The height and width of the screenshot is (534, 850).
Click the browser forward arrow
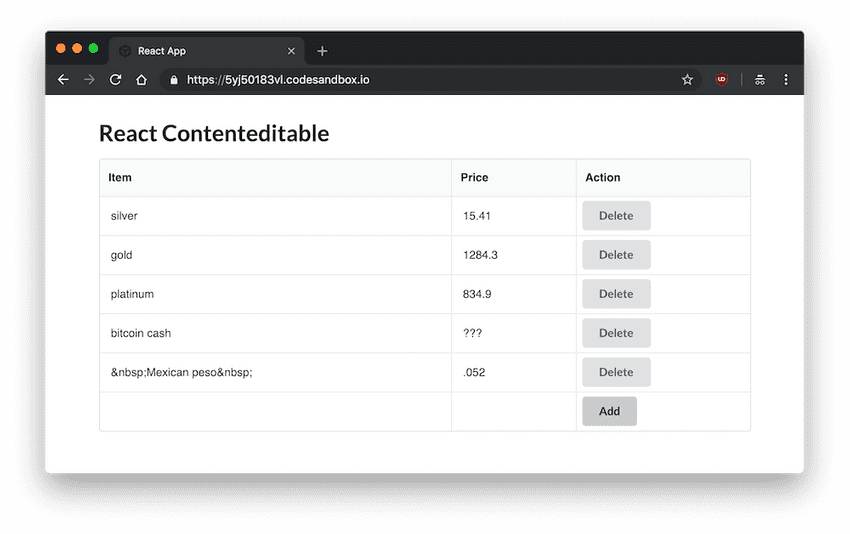coord(89,80)
